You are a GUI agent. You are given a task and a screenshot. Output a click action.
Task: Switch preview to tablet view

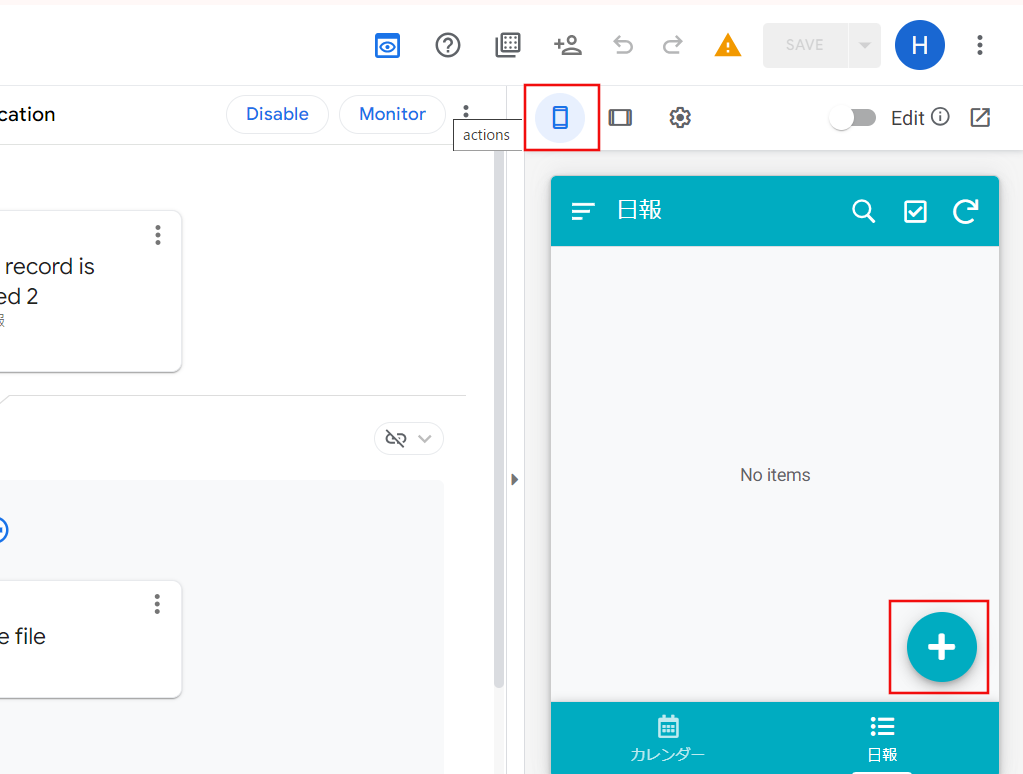pyautogui.click(x=620, y=117)
